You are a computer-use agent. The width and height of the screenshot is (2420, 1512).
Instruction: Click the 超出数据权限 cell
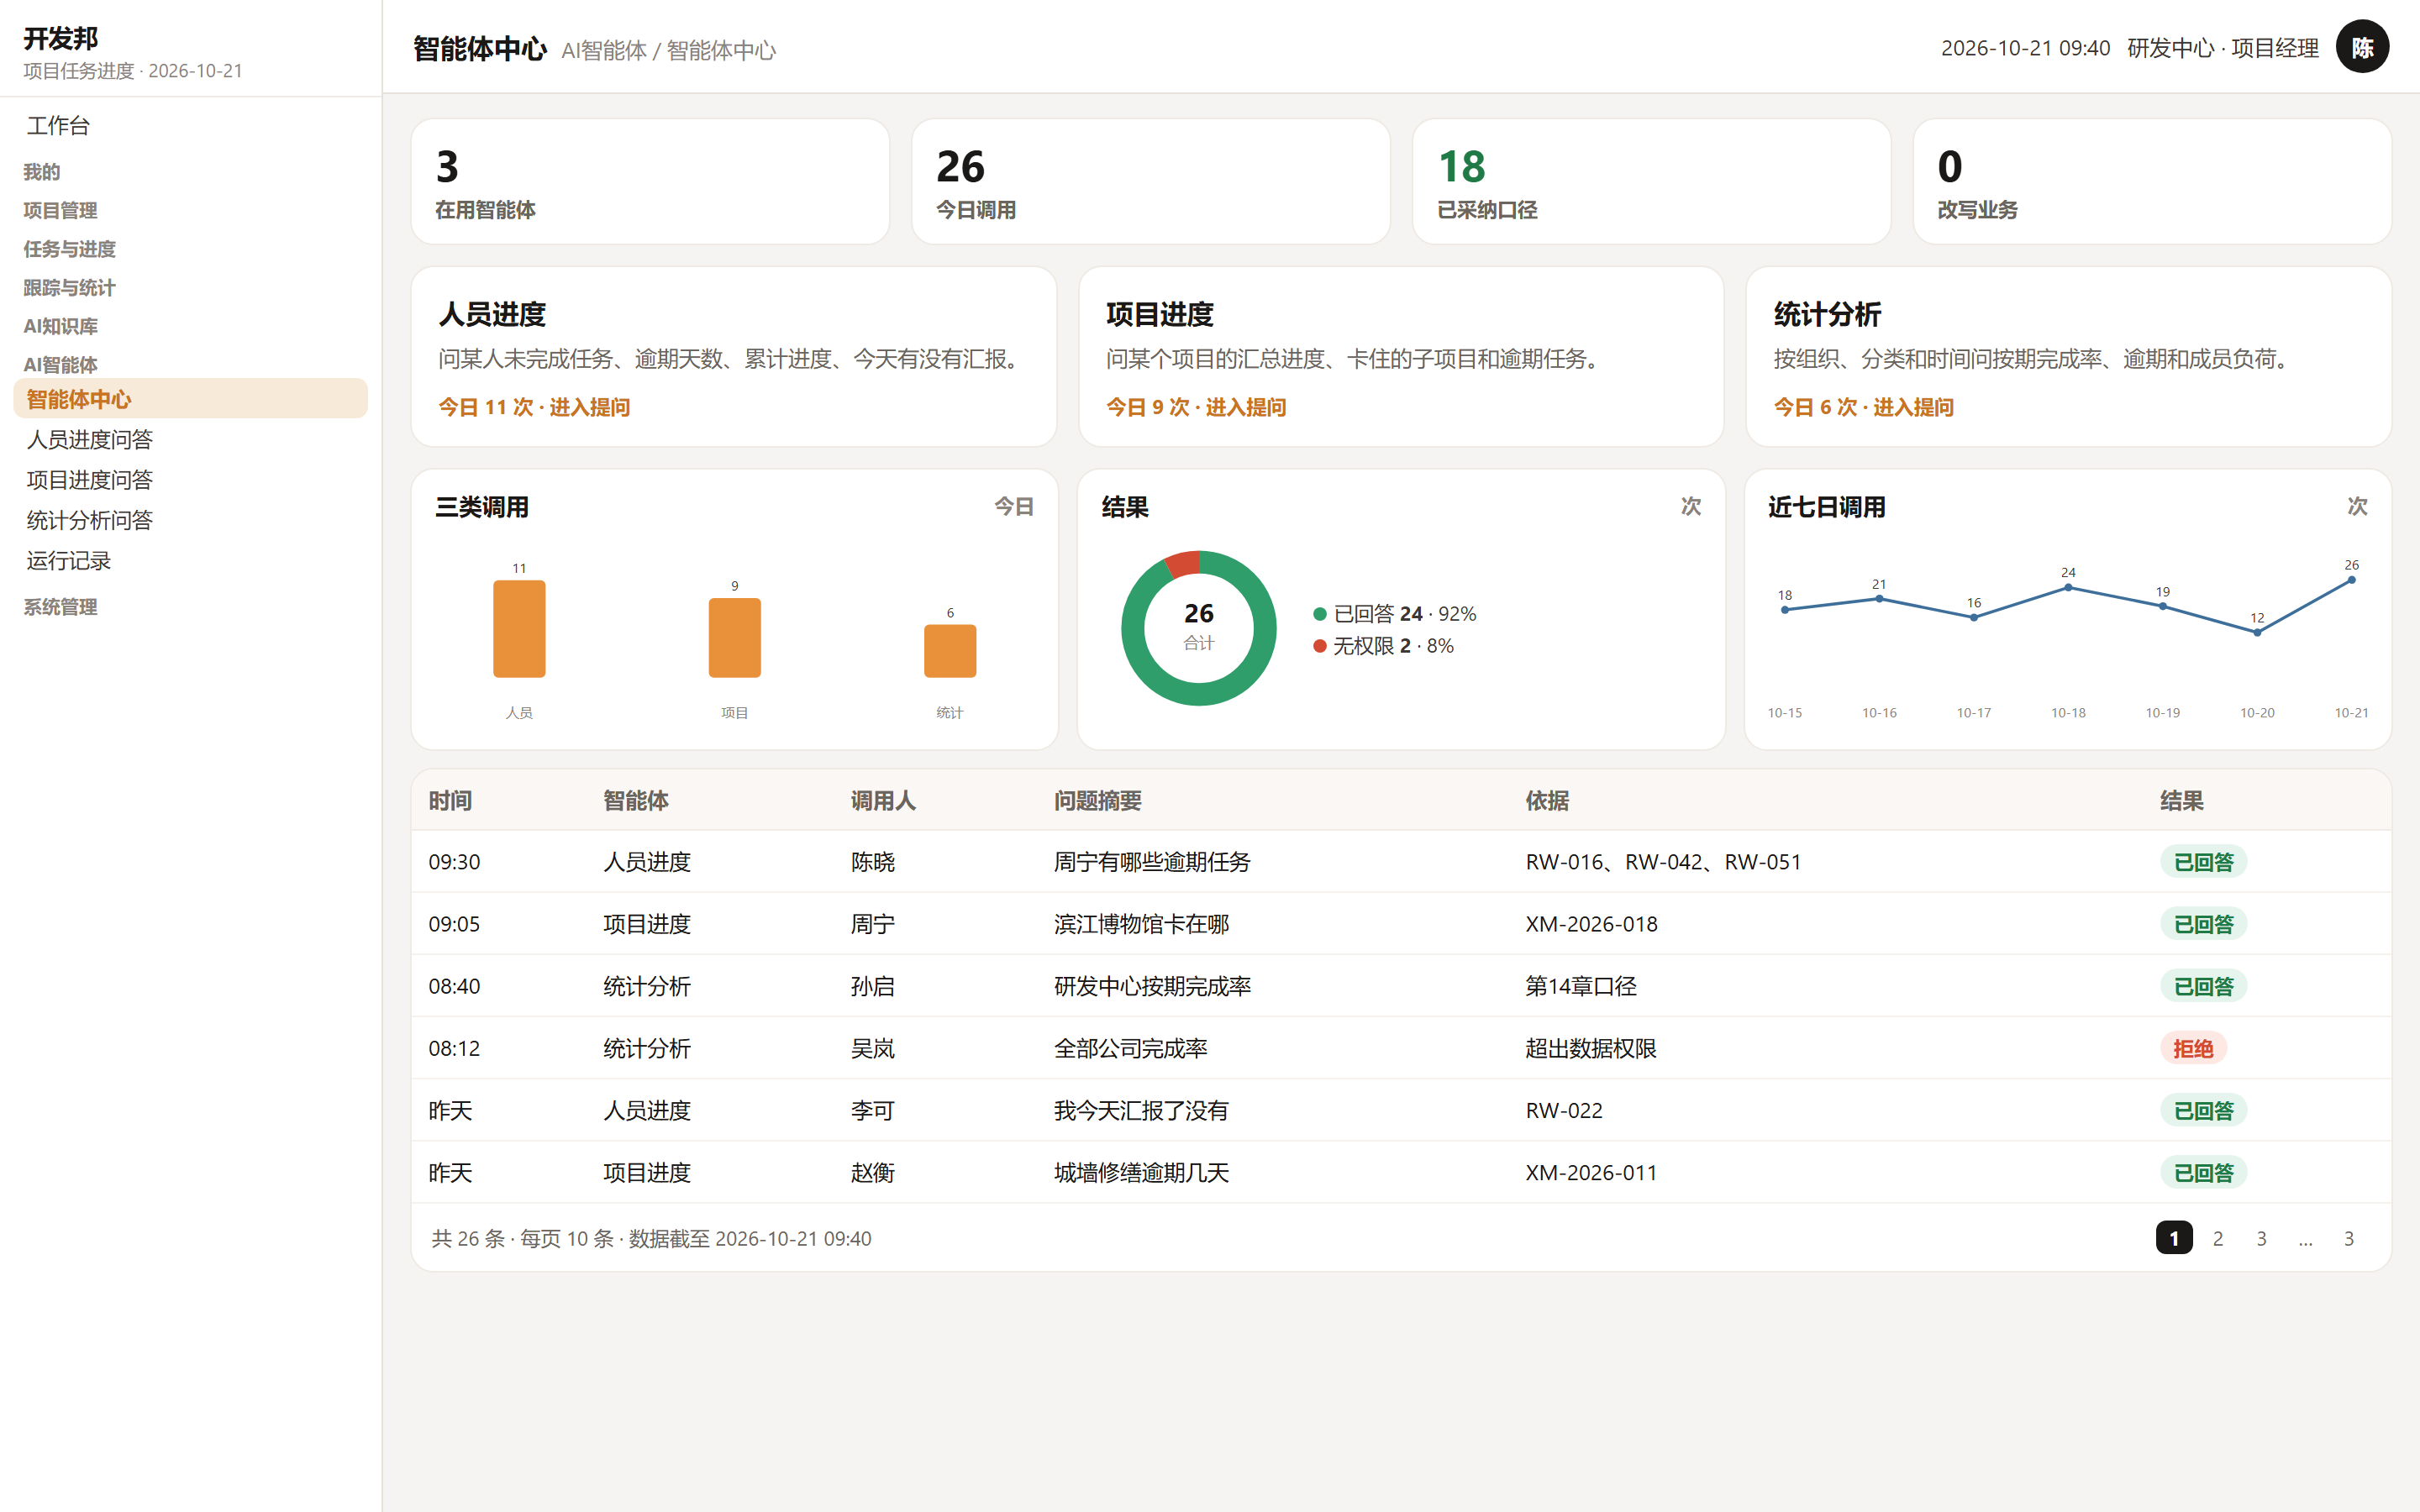coord(1591,1048)
